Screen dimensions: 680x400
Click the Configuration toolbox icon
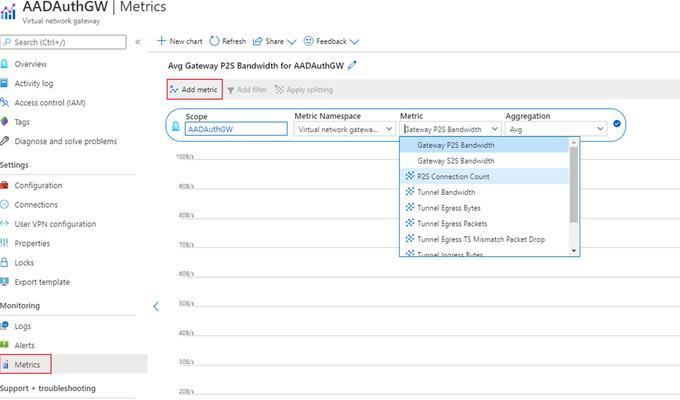click(x=4, y=185)
